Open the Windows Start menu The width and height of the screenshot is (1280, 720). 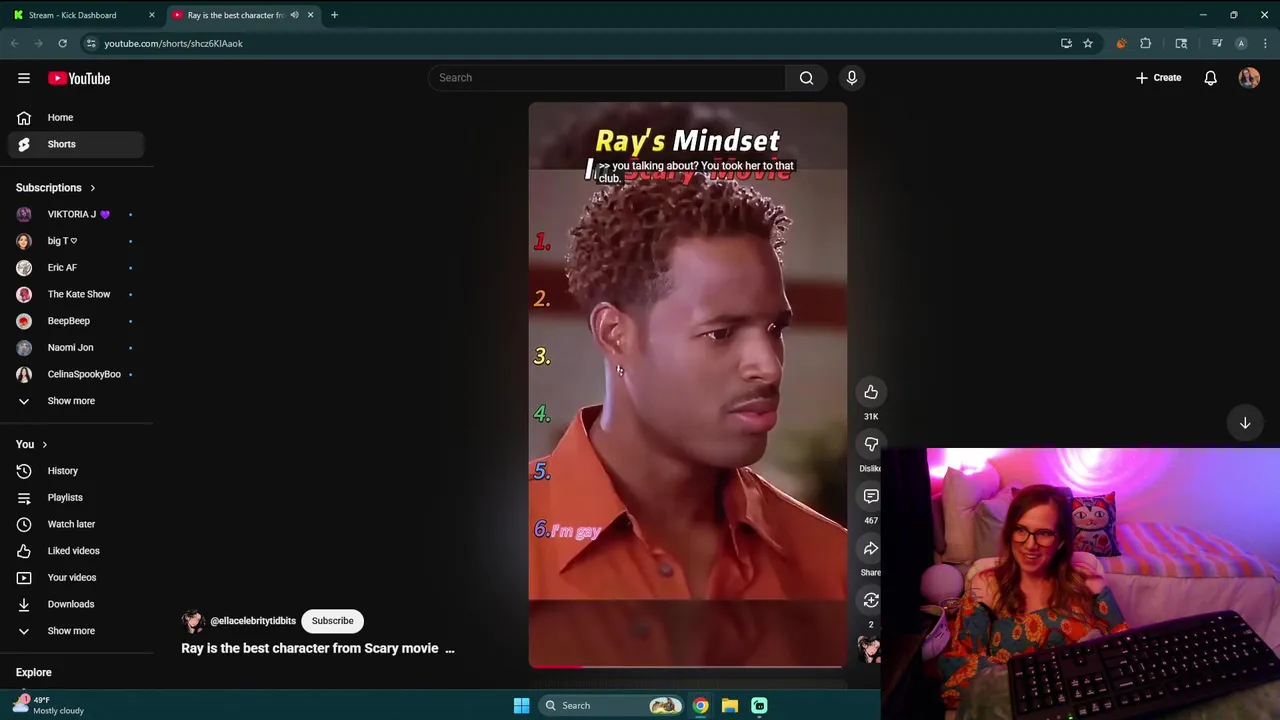click(521, 706)
